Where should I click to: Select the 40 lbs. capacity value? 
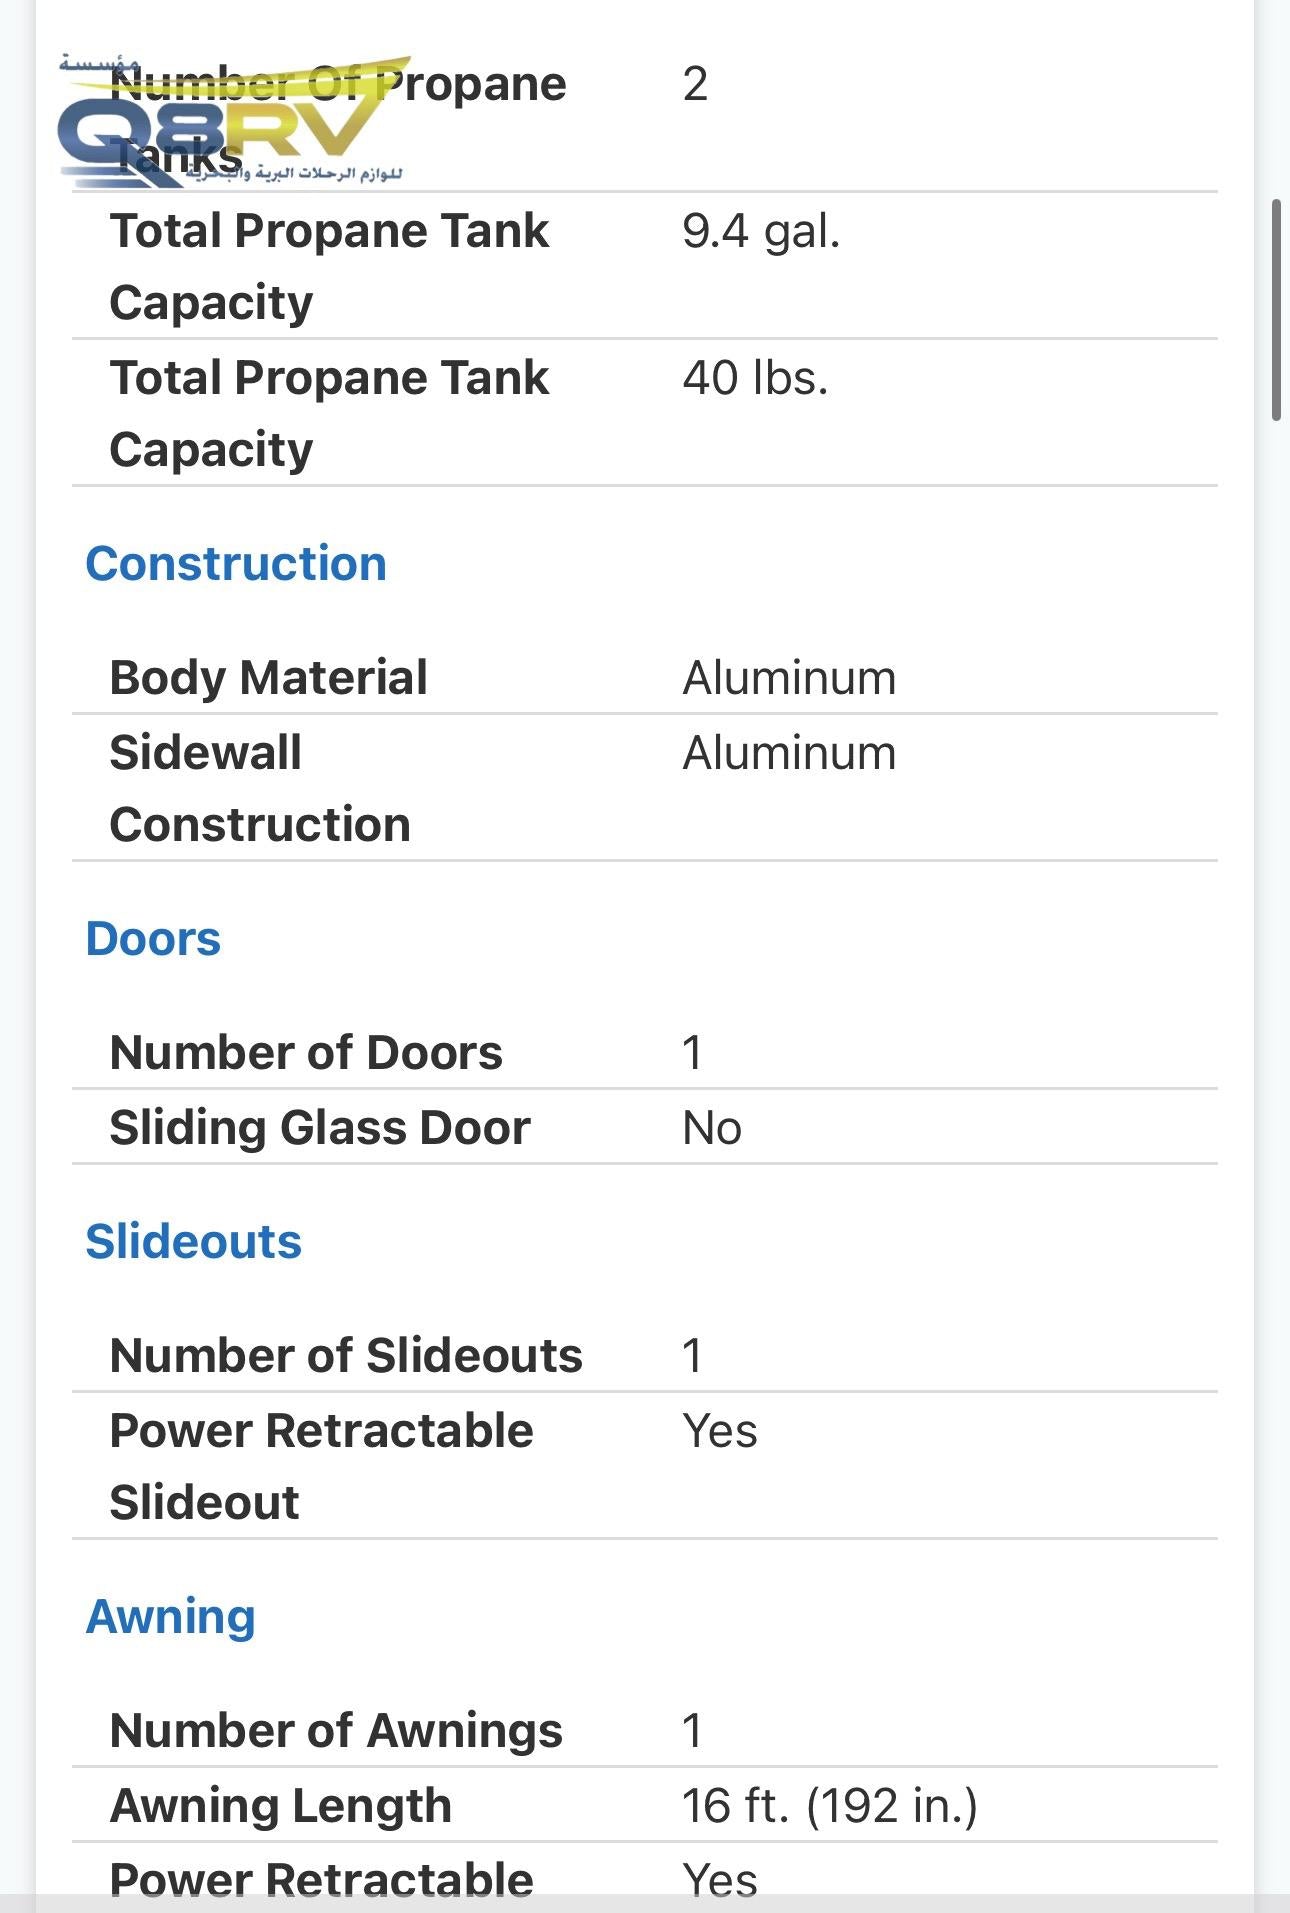755,378
